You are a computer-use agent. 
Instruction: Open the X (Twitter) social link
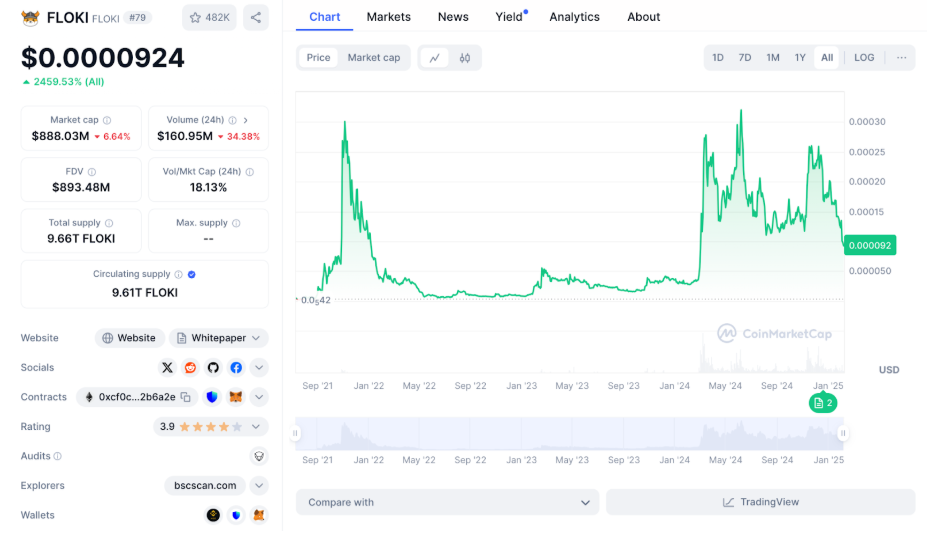(167, 368)
